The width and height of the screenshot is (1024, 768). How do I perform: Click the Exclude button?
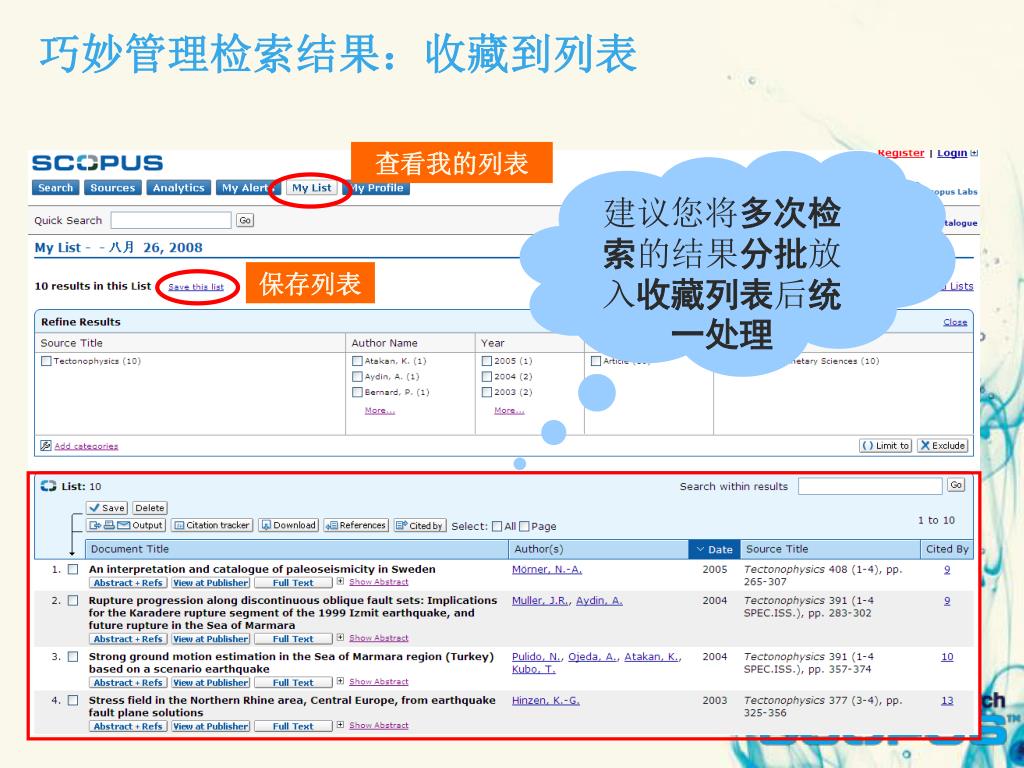pyautogui.click(x=943, y=445)
